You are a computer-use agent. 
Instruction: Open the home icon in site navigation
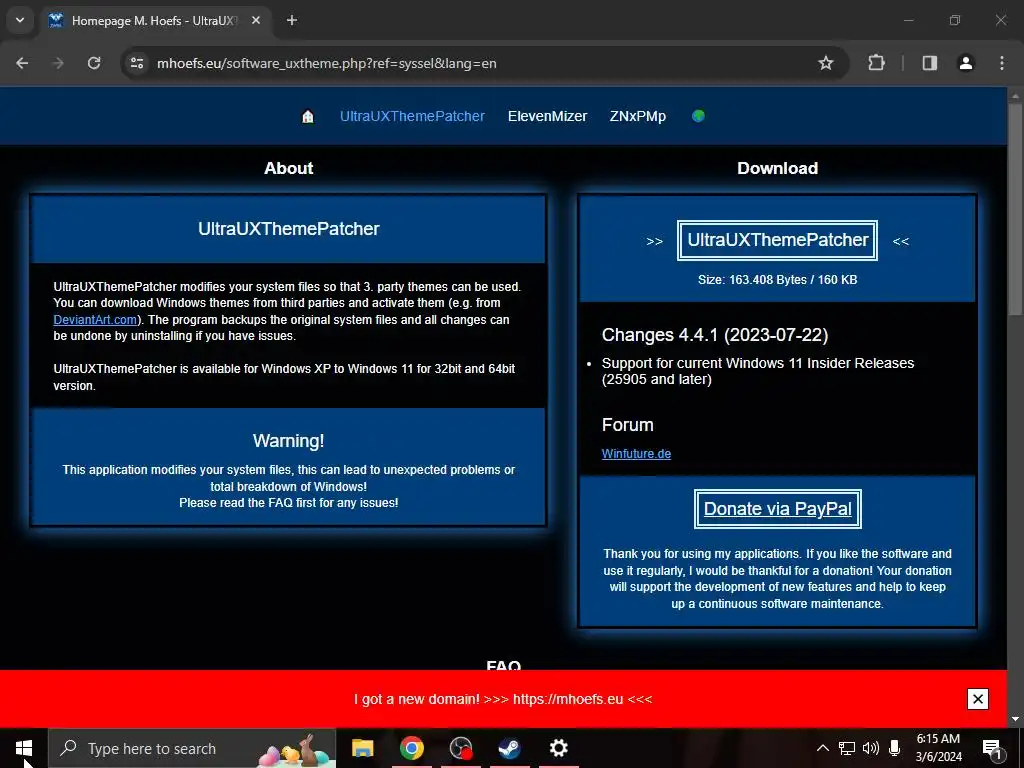(308, 116)
